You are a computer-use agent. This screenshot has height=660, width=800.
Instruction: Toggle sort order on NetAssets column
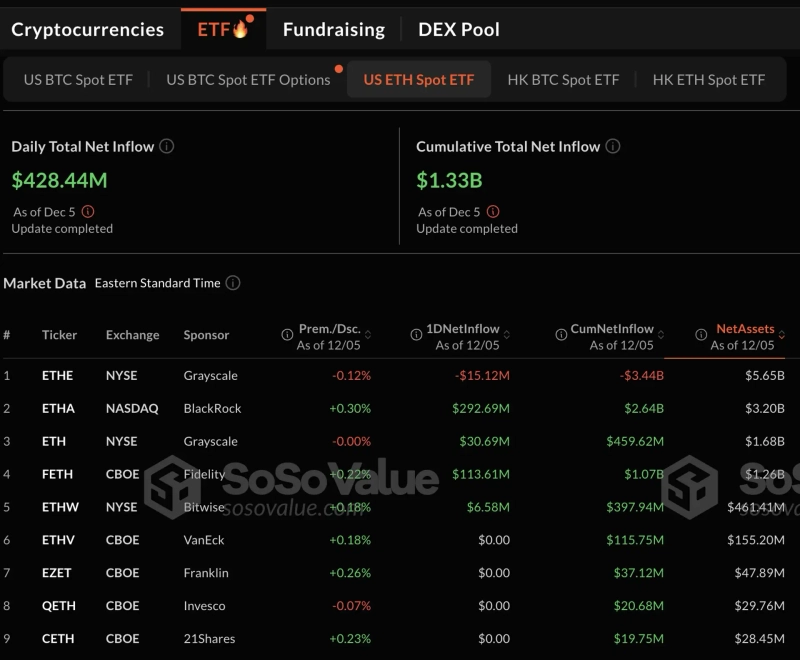tap(782, 335)
